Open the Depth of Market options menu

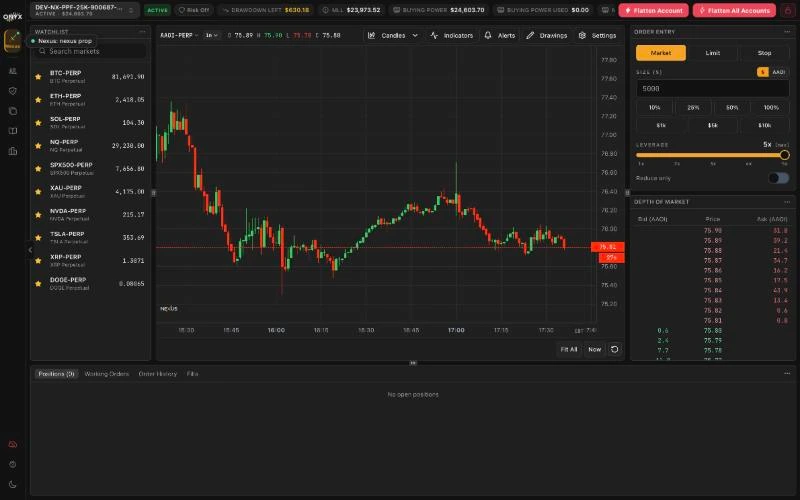click(x=787, y=202)
